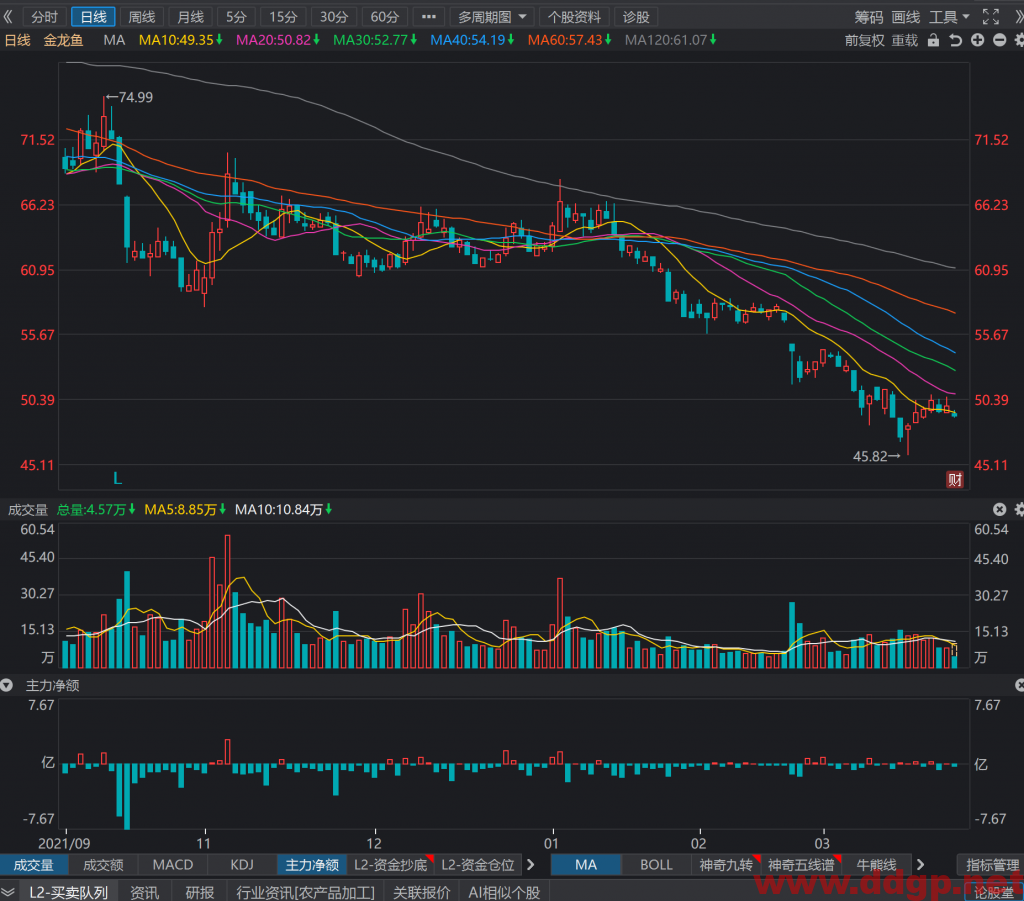Switch to 分时 intraday chart
1024x901 pixels.
coord(44,17)
